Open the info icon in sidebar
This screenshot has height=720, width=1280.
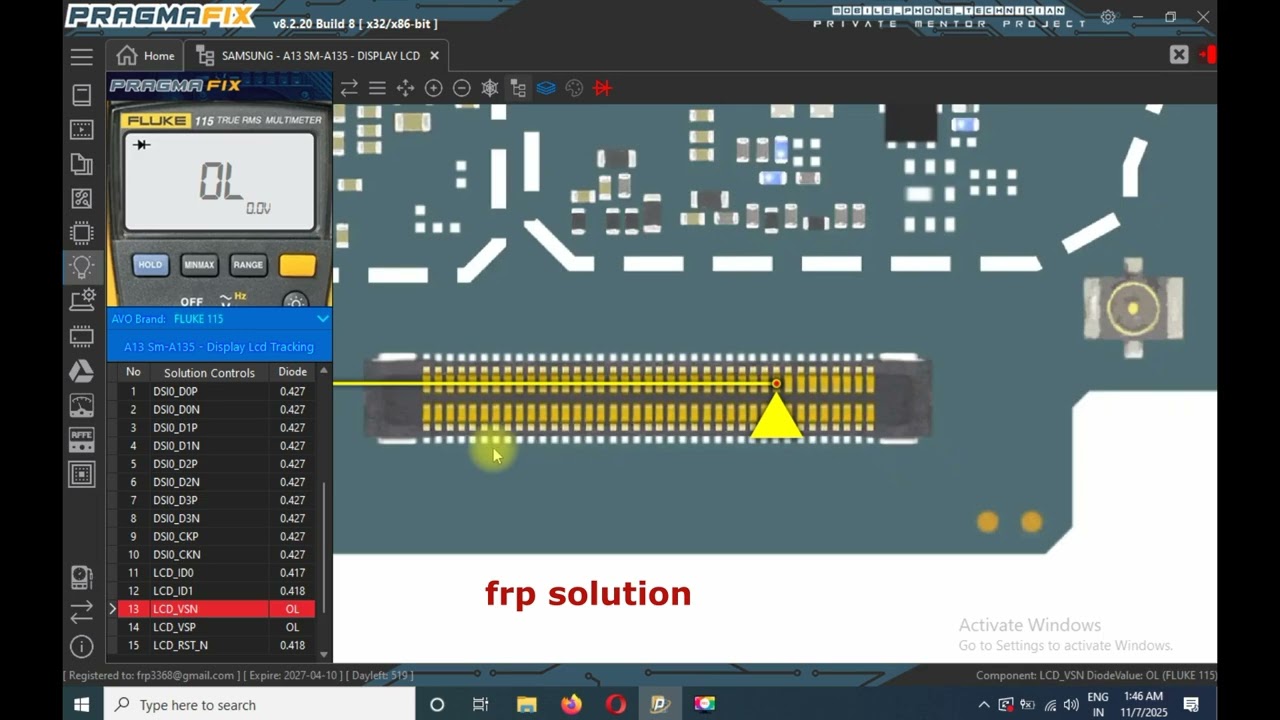coord(82,646)
